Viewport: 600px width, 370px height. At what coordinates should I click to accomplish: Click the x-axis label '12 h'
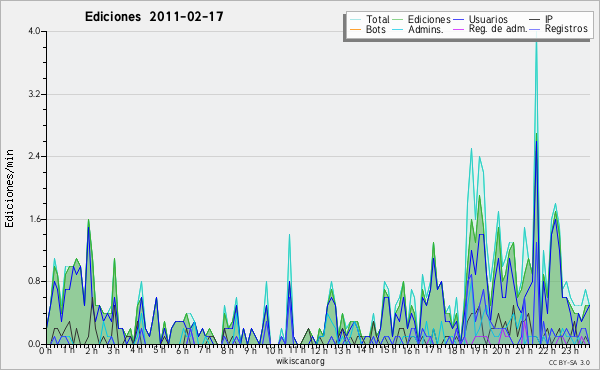pyautogui.click(x=319, y=350)
